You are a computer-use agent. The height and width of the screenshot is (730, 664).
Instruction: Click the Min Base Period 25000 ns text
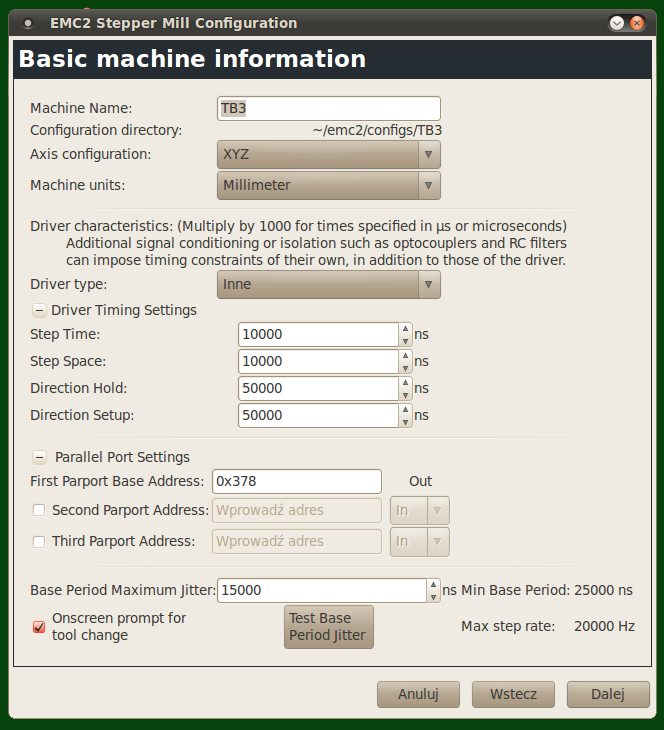click(547, 590)
